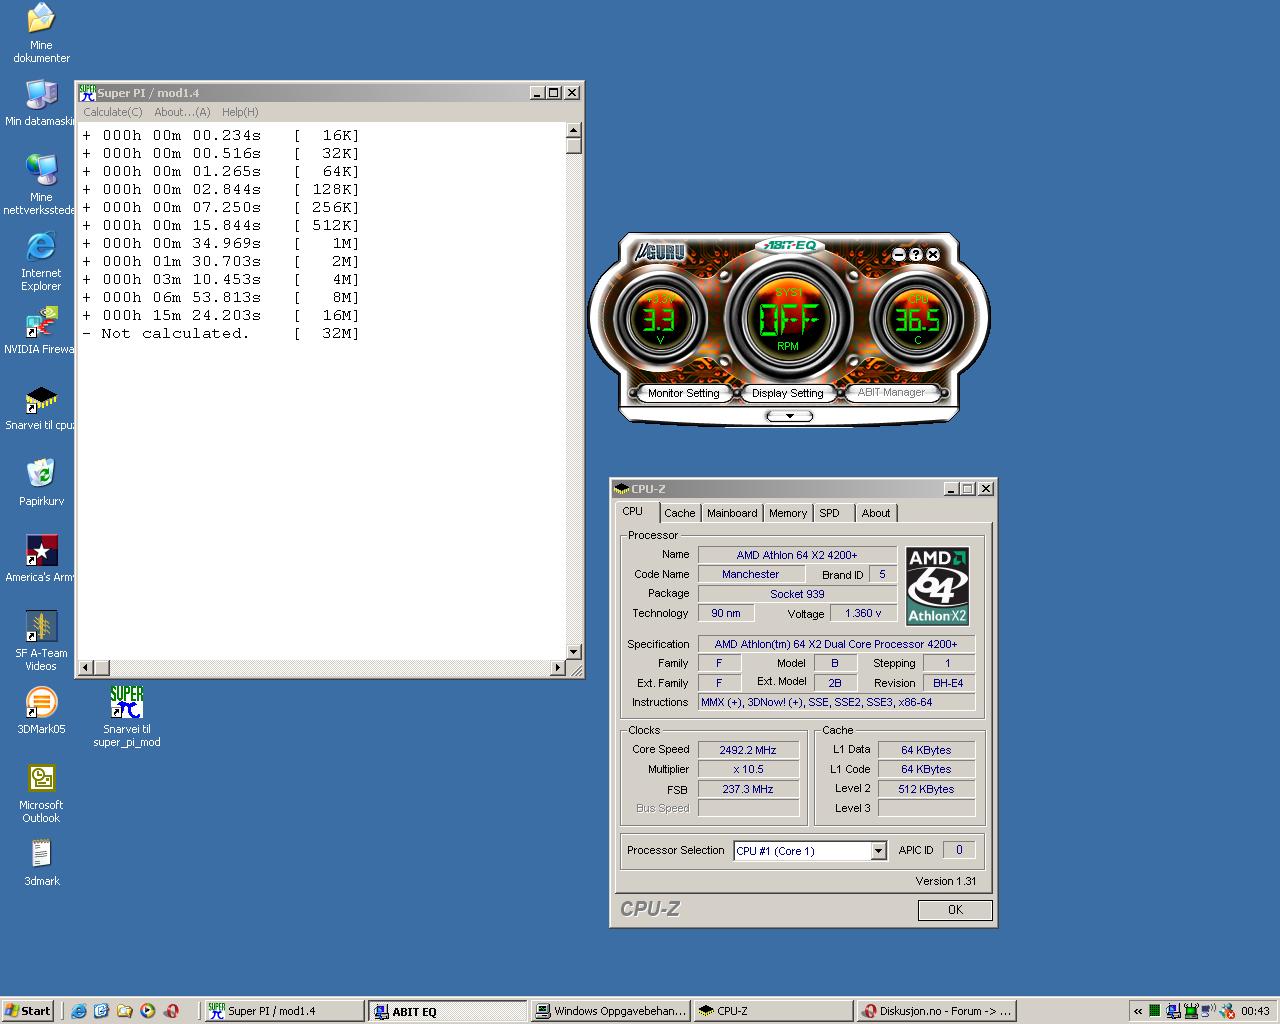Click the Start button

pos(28,1011)
